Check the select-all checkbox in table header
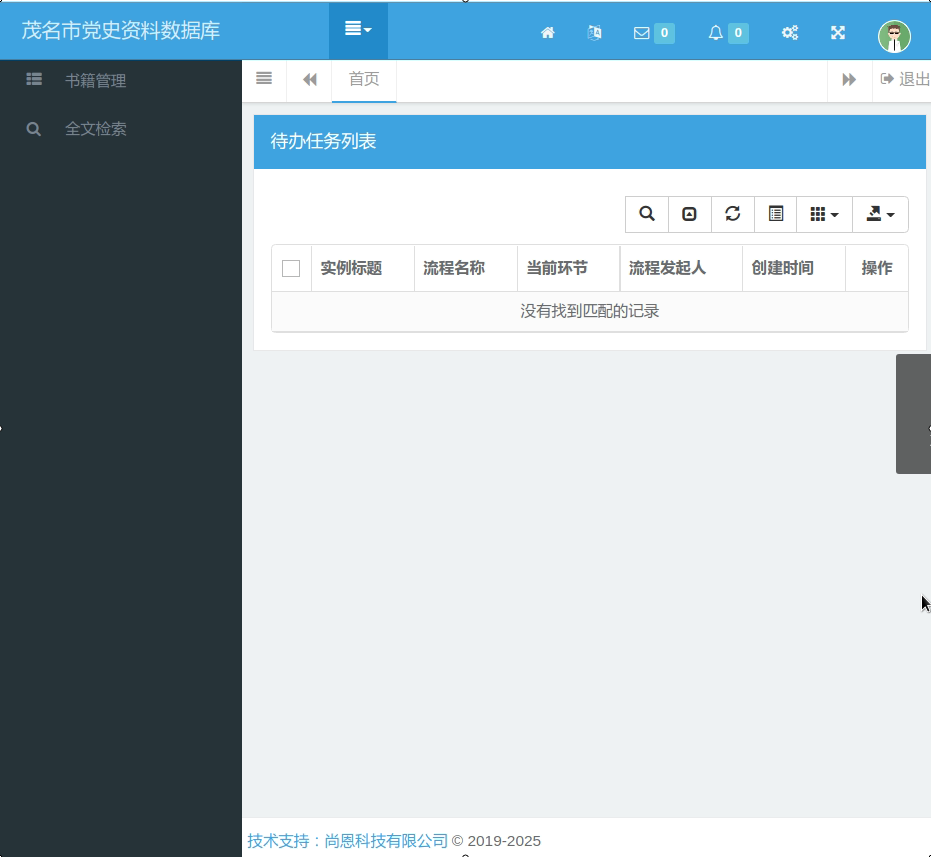 coord(291,267)
